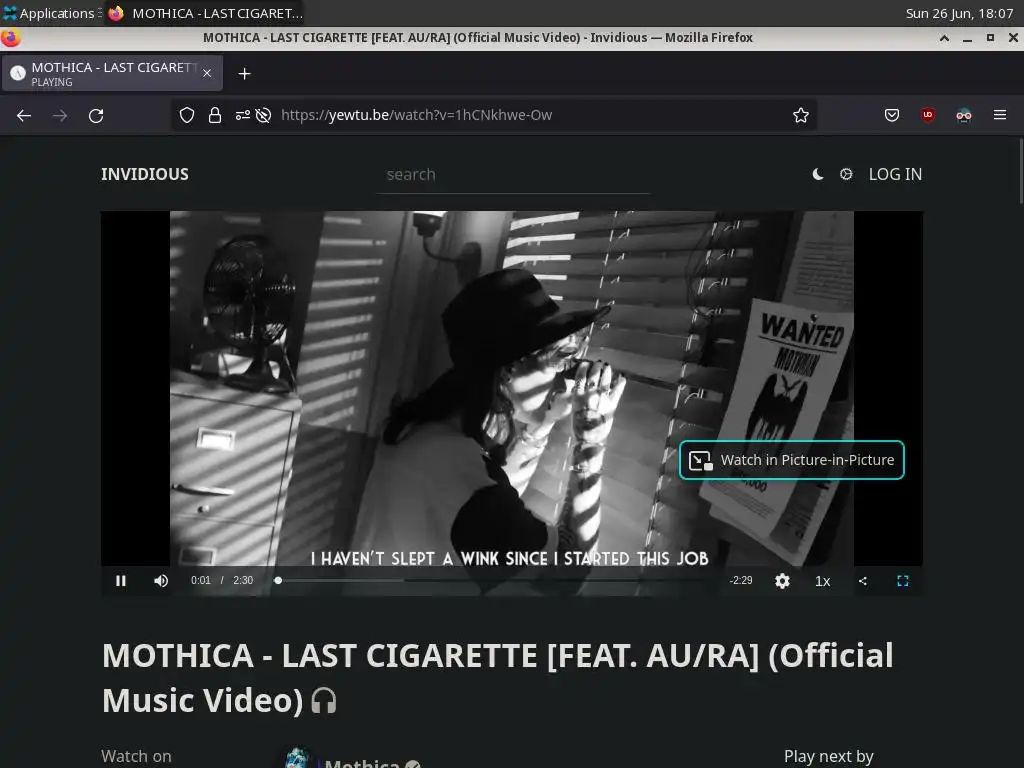
Task: Go back using the browser back arrow
Action: pos(24,116)
